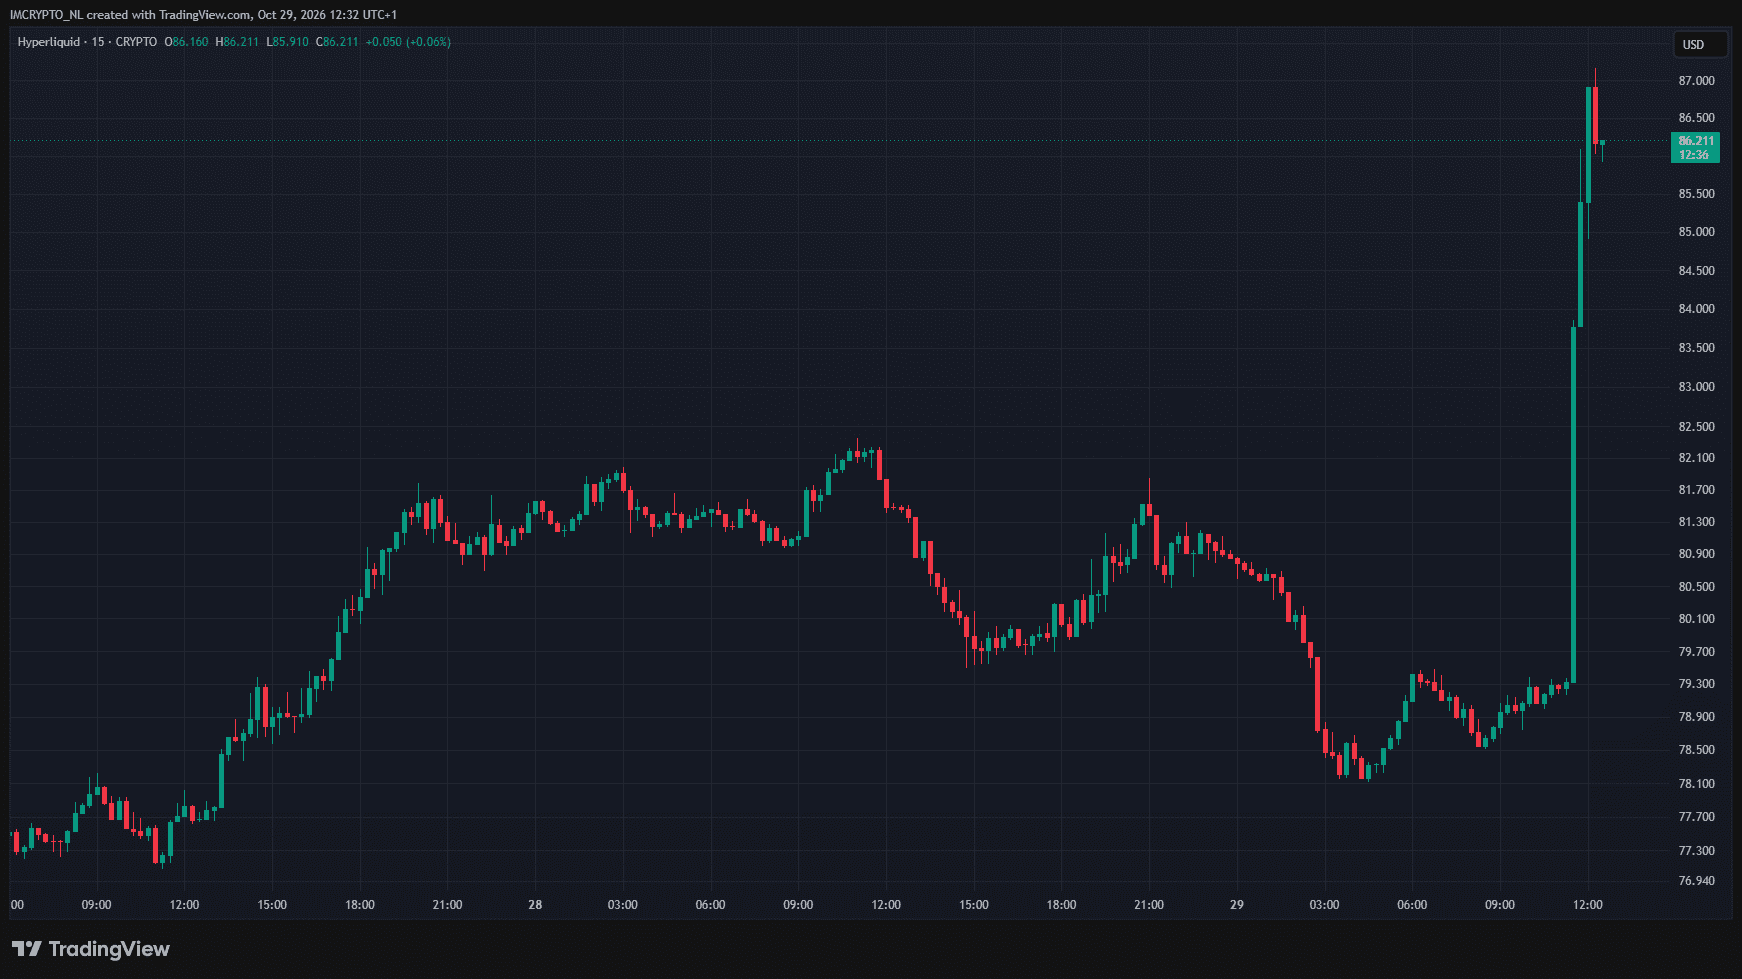Select the 29 date marker on time axis
1742x979 pixels.
click(1237, 905)
